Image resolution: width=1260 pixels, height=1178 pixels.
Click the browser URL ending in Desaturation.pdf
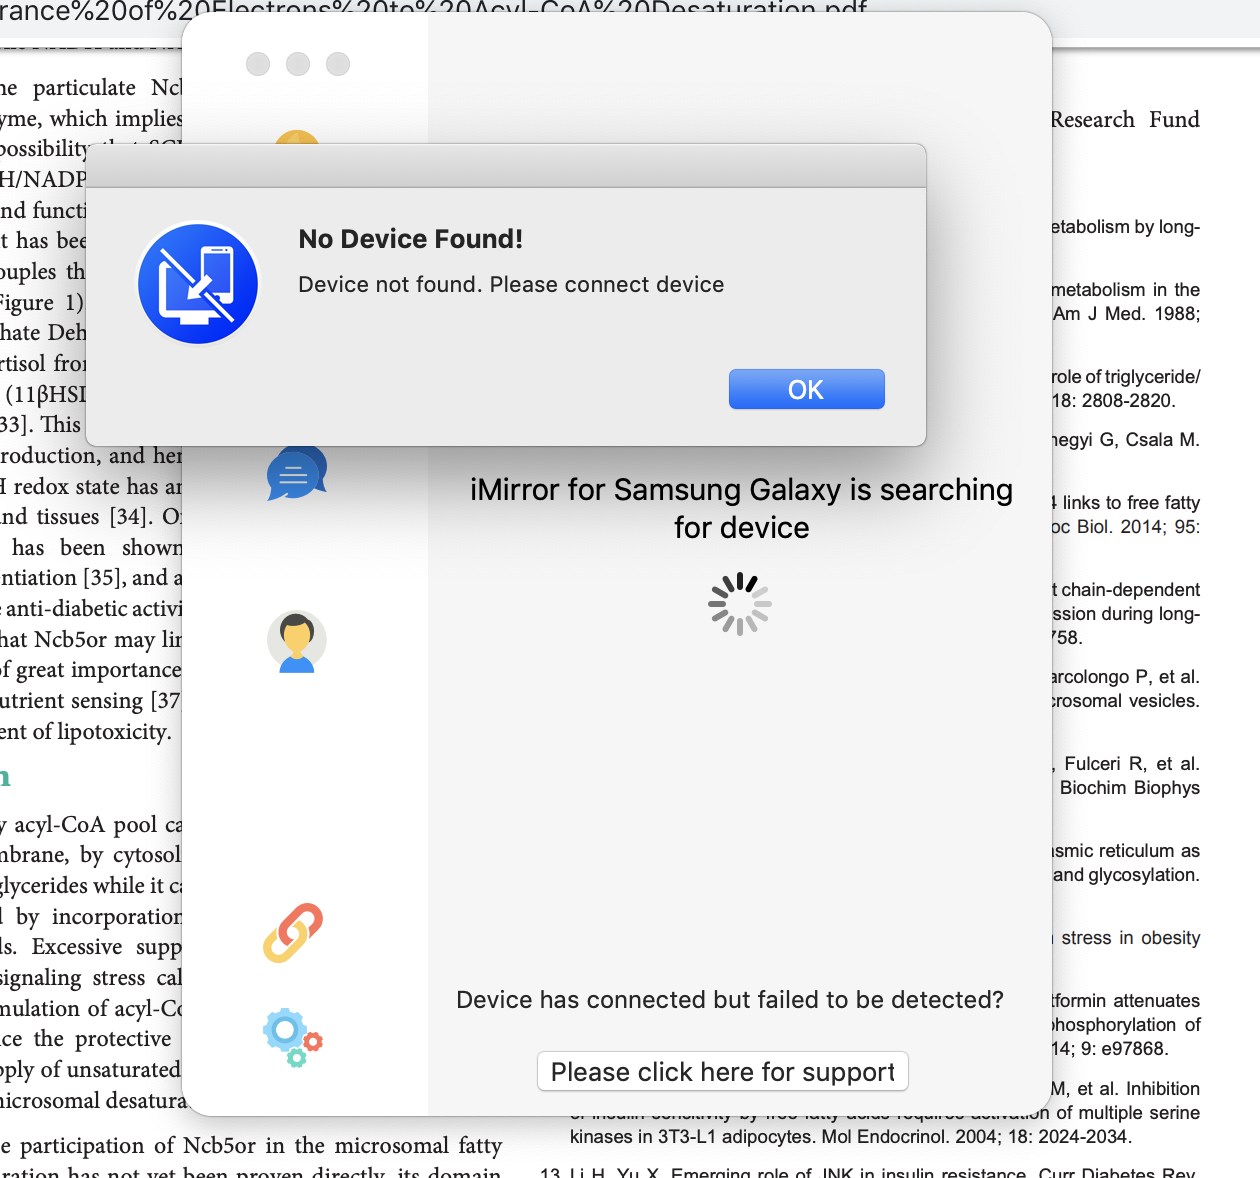[x=434, y=9]
